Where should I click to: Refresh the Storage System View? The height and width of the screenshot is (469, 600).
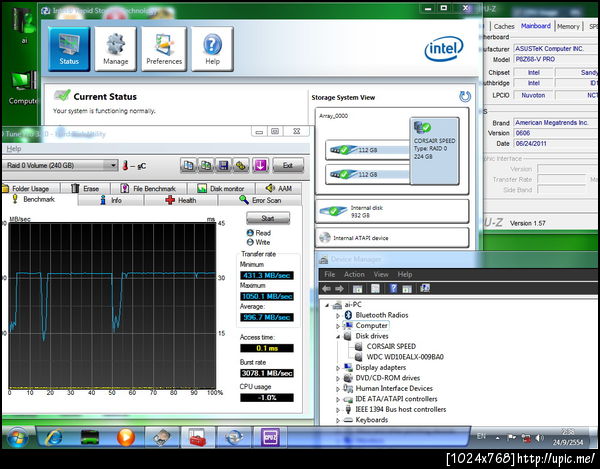[464, 97]
